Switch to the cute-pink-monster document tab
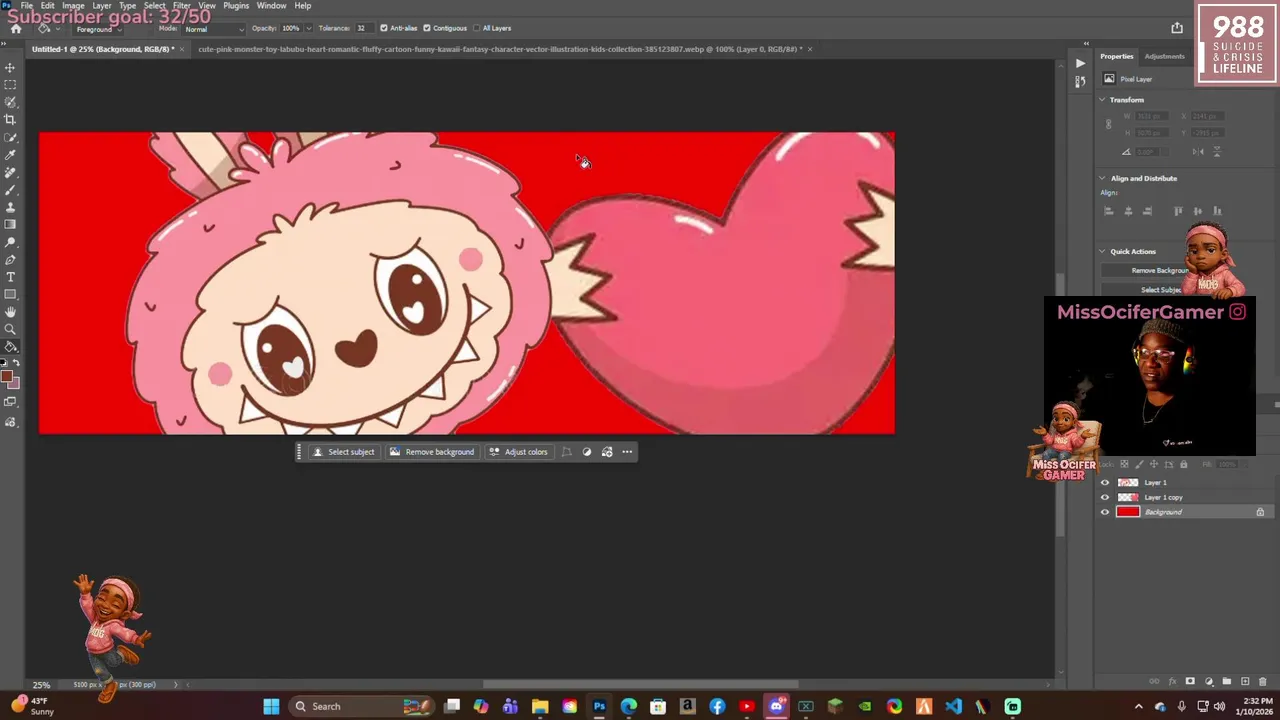Viewport: 1280px width, 720px height. 500,49
